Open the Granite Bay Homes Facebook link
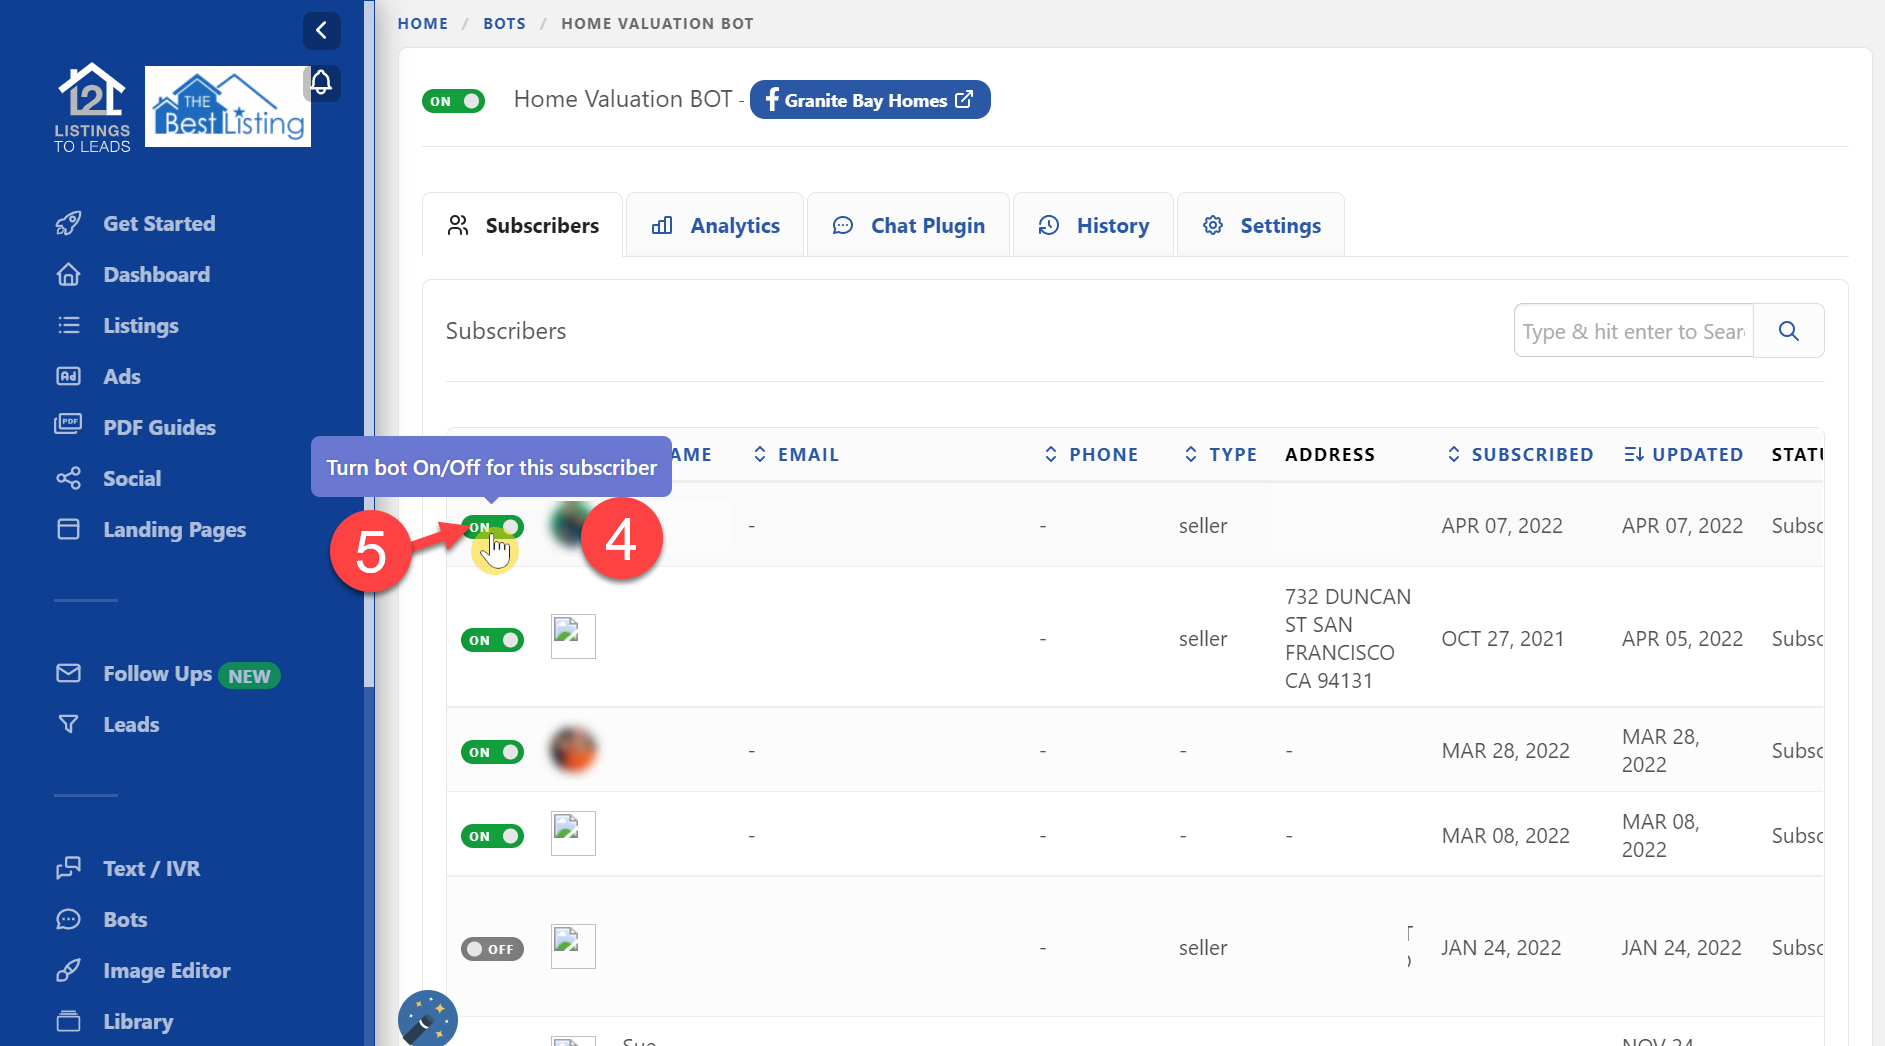Image resolution: width=1885 pixels, height=1046 pixels. tap(869, 100)
